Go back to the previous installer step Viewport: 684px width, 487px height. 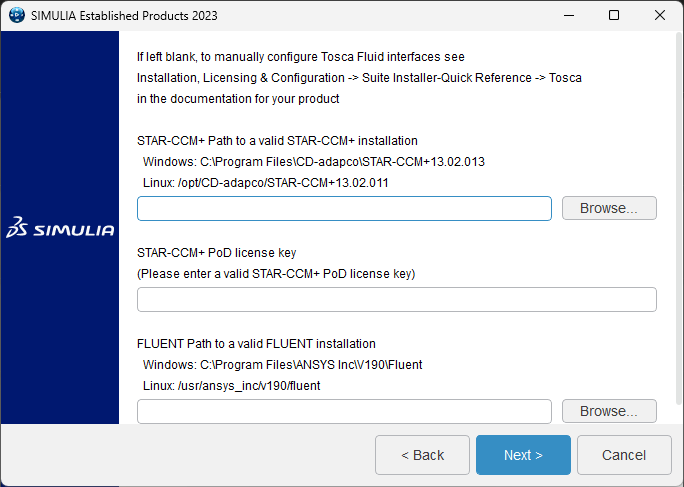(422, 455)
